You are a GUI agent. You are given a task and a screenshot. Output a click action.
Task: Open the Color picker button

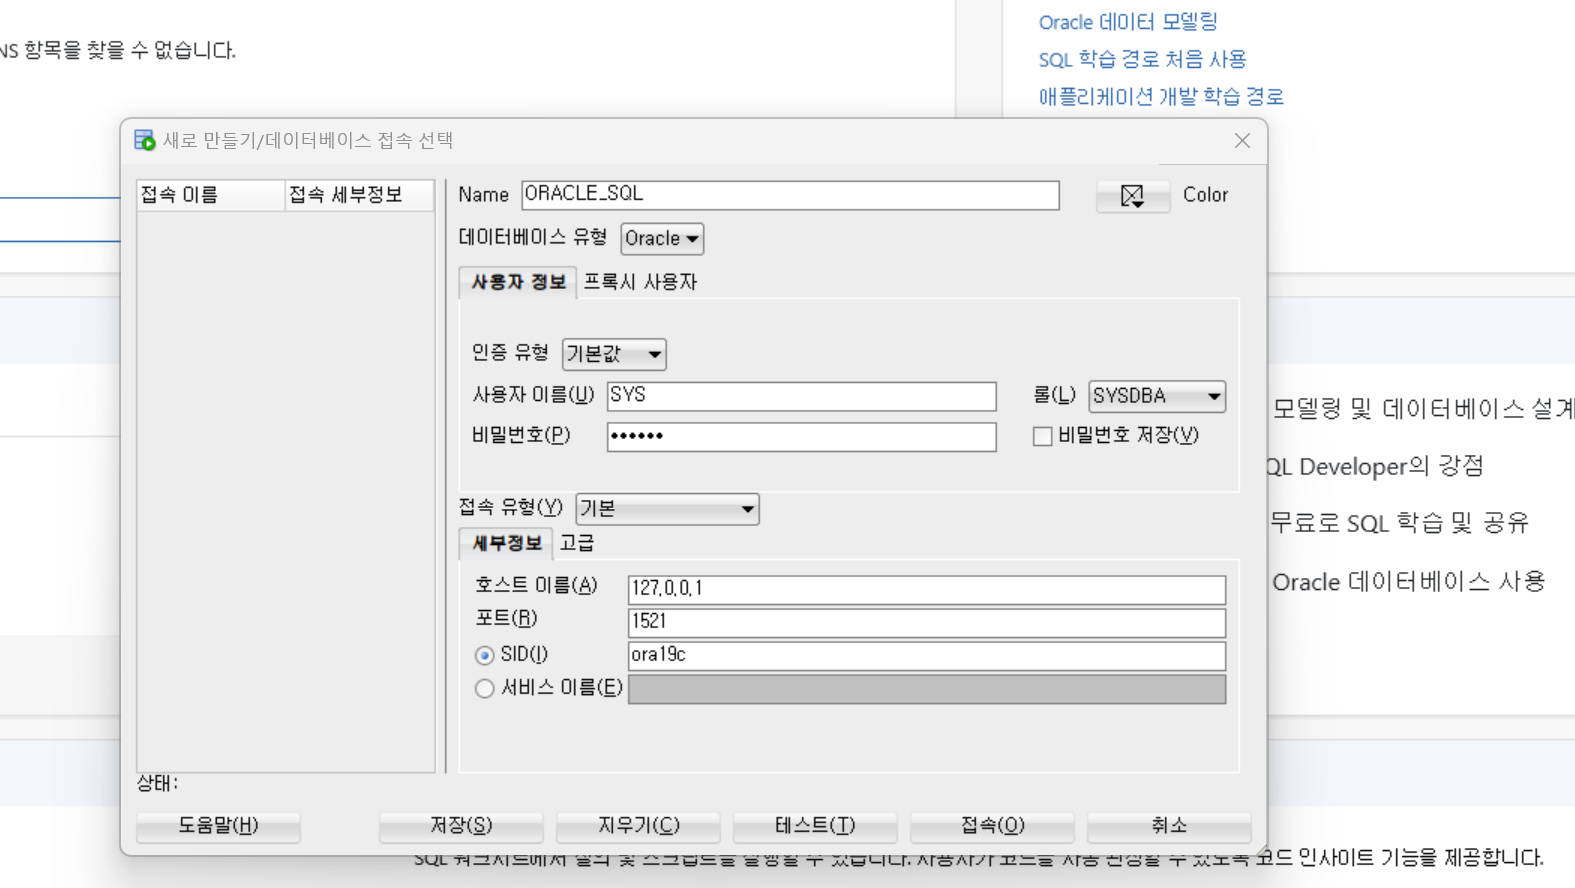tap(1132, 195)
